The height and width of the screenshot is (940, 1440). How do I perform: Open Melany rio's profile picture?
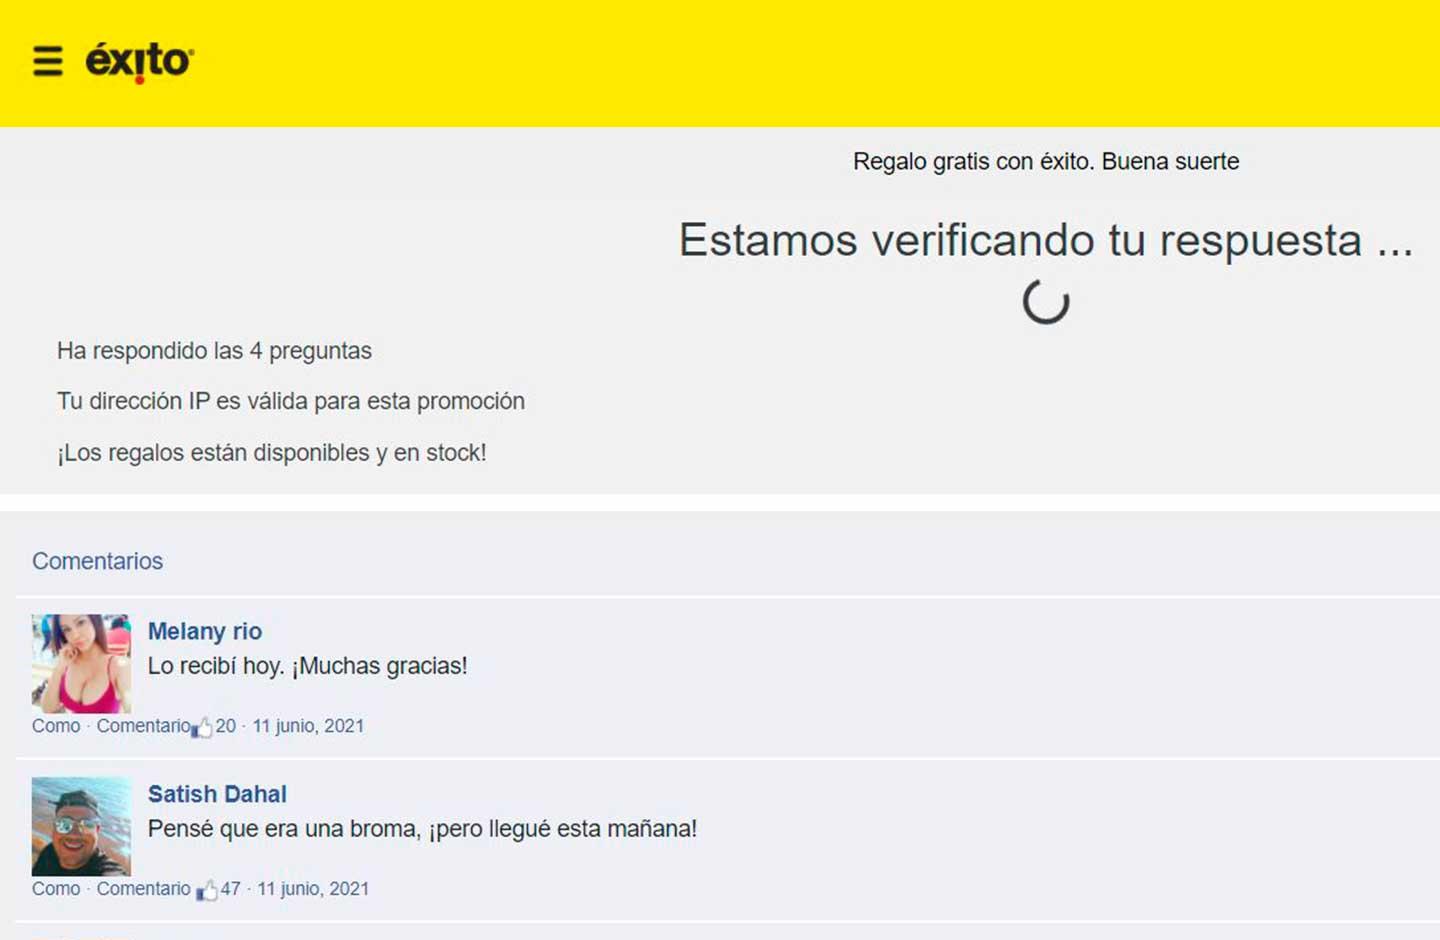coord(81,663)
